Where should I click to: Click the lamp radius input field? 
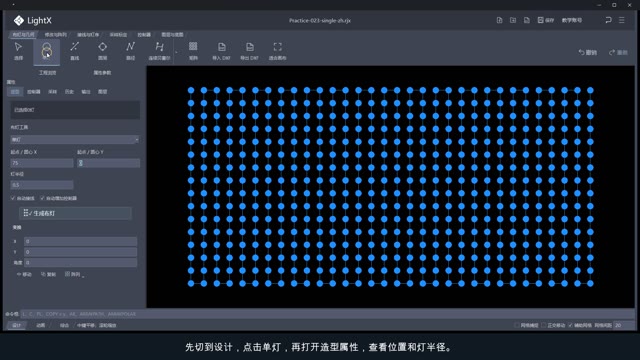(42, 185)
